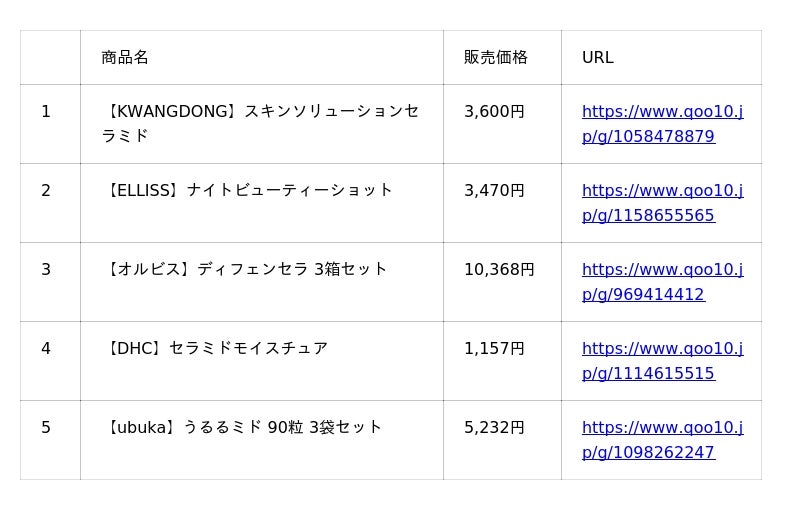Click the 3,600円 price cell
The width and height of the screenshot is (800, 510).
494,112
